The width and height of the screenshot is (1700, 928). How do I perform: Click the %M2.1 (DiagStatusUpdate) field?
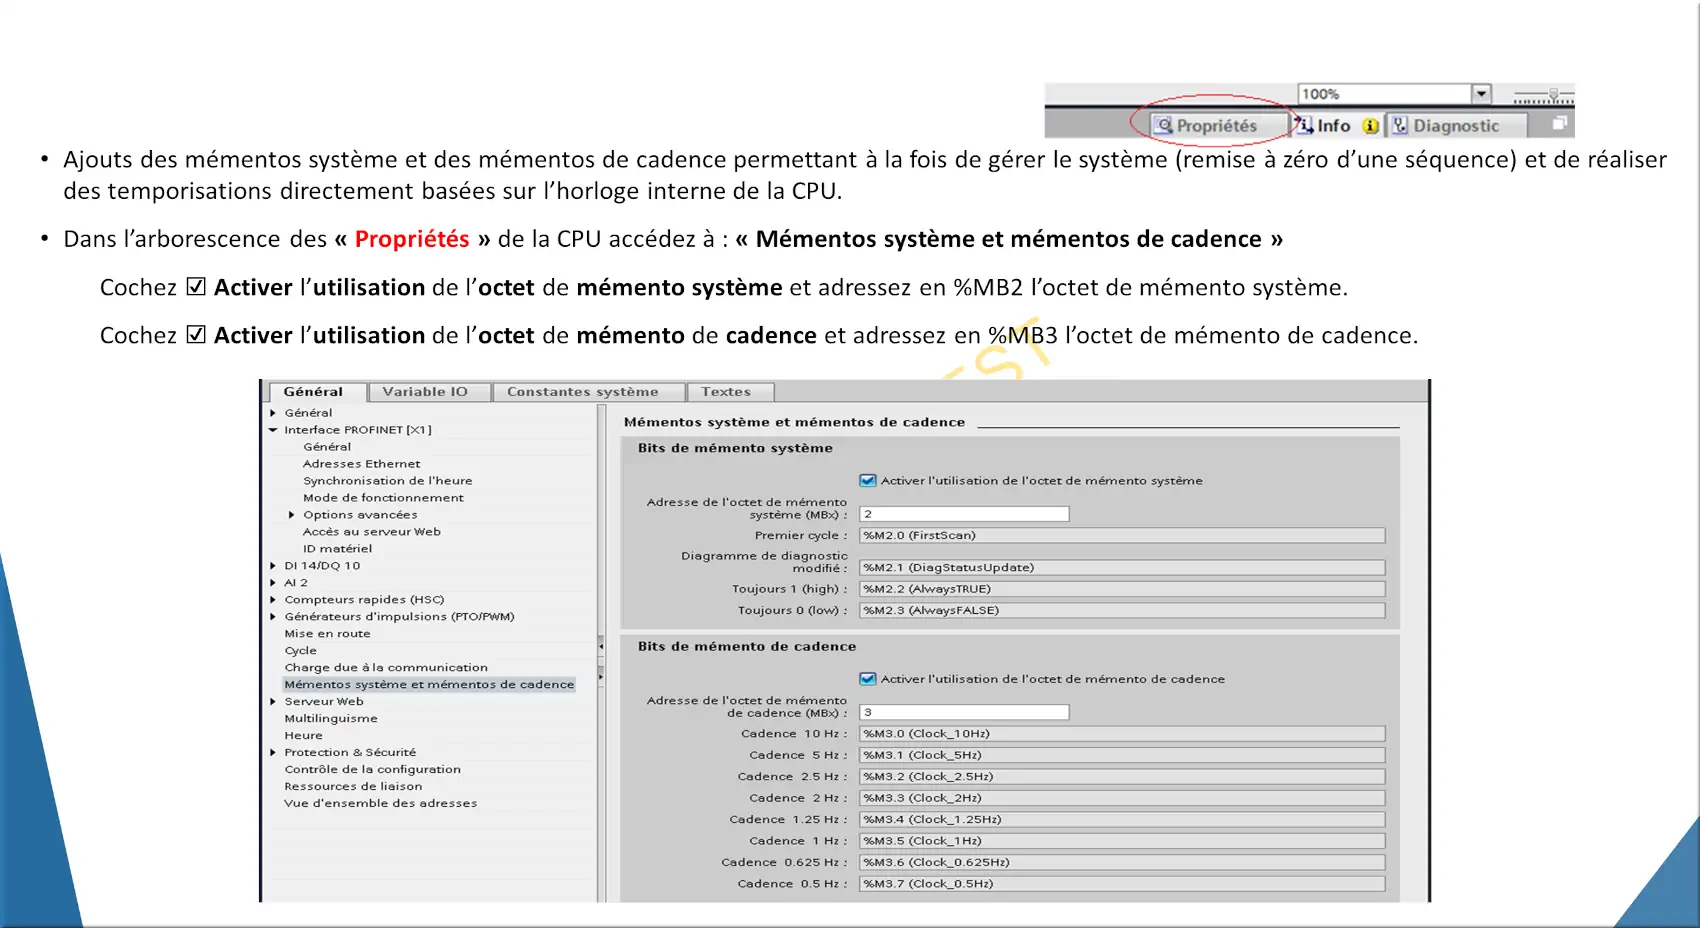pos(1122,568)
